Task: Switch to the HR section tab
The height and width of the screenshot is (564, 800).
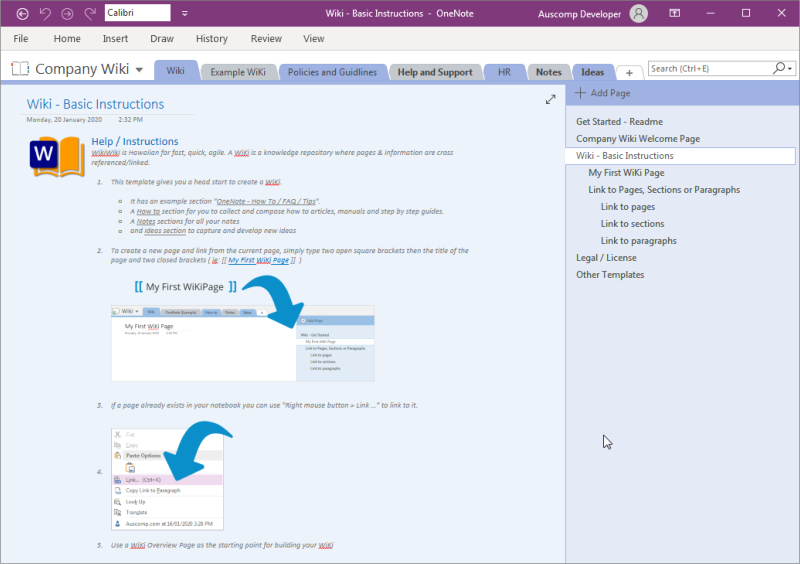Action: [504, 72]
